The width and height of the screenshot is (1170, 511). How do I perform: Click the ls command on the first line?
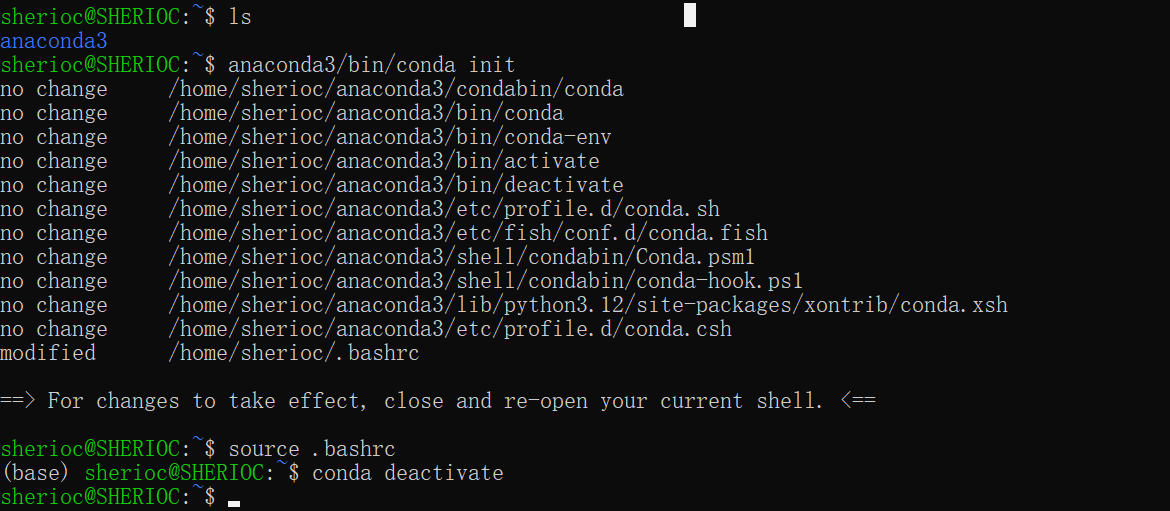coord(239,17)
